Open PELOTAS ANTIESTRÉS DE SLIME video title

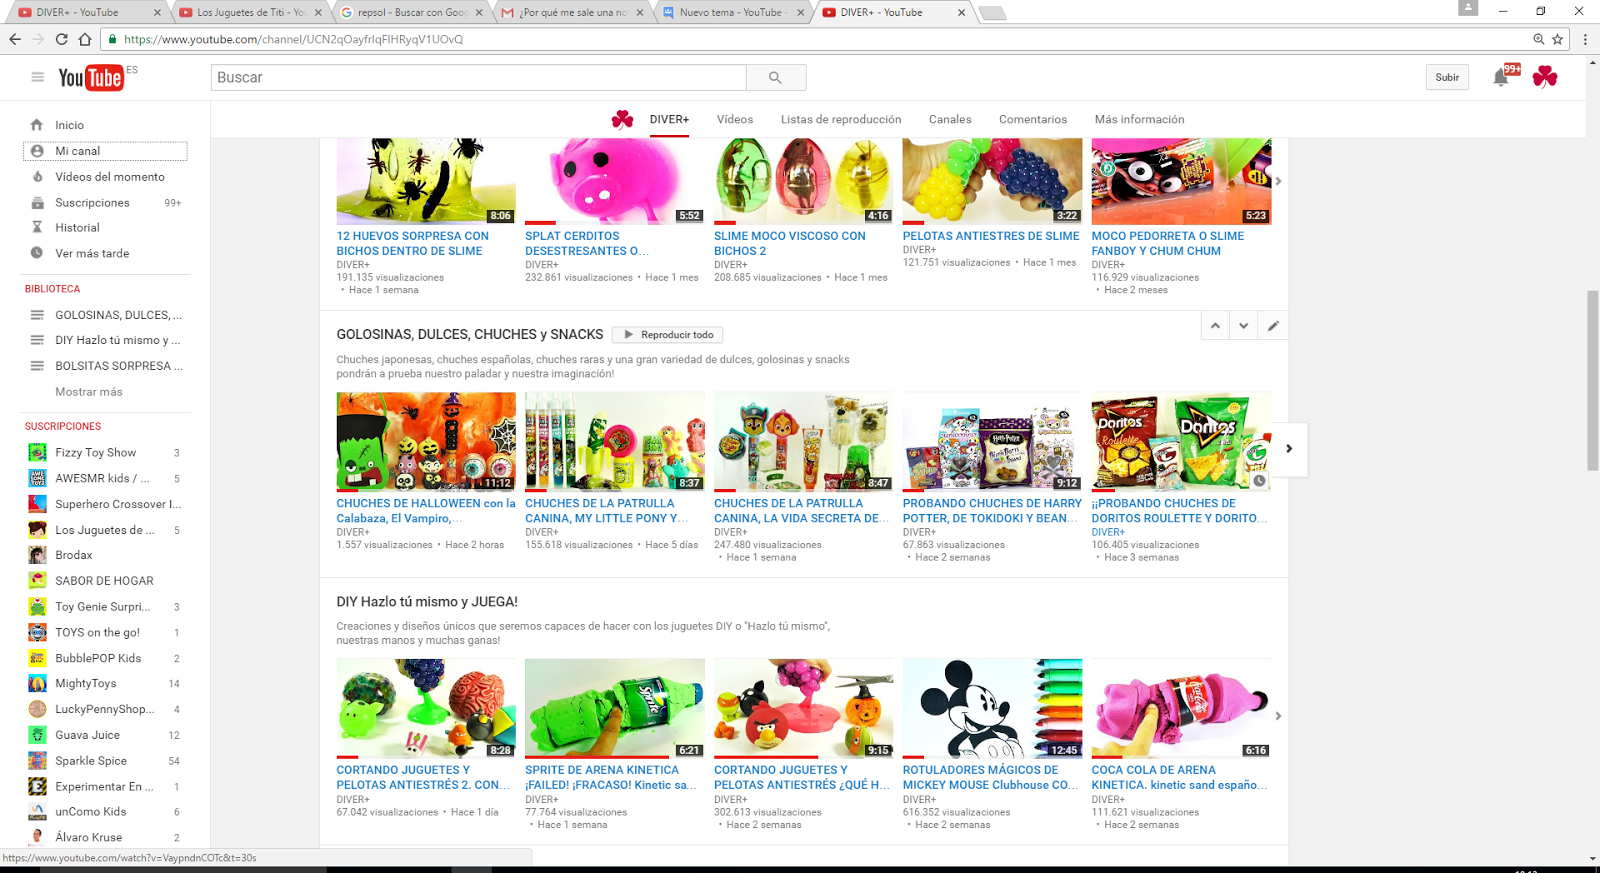coord(991,236)
